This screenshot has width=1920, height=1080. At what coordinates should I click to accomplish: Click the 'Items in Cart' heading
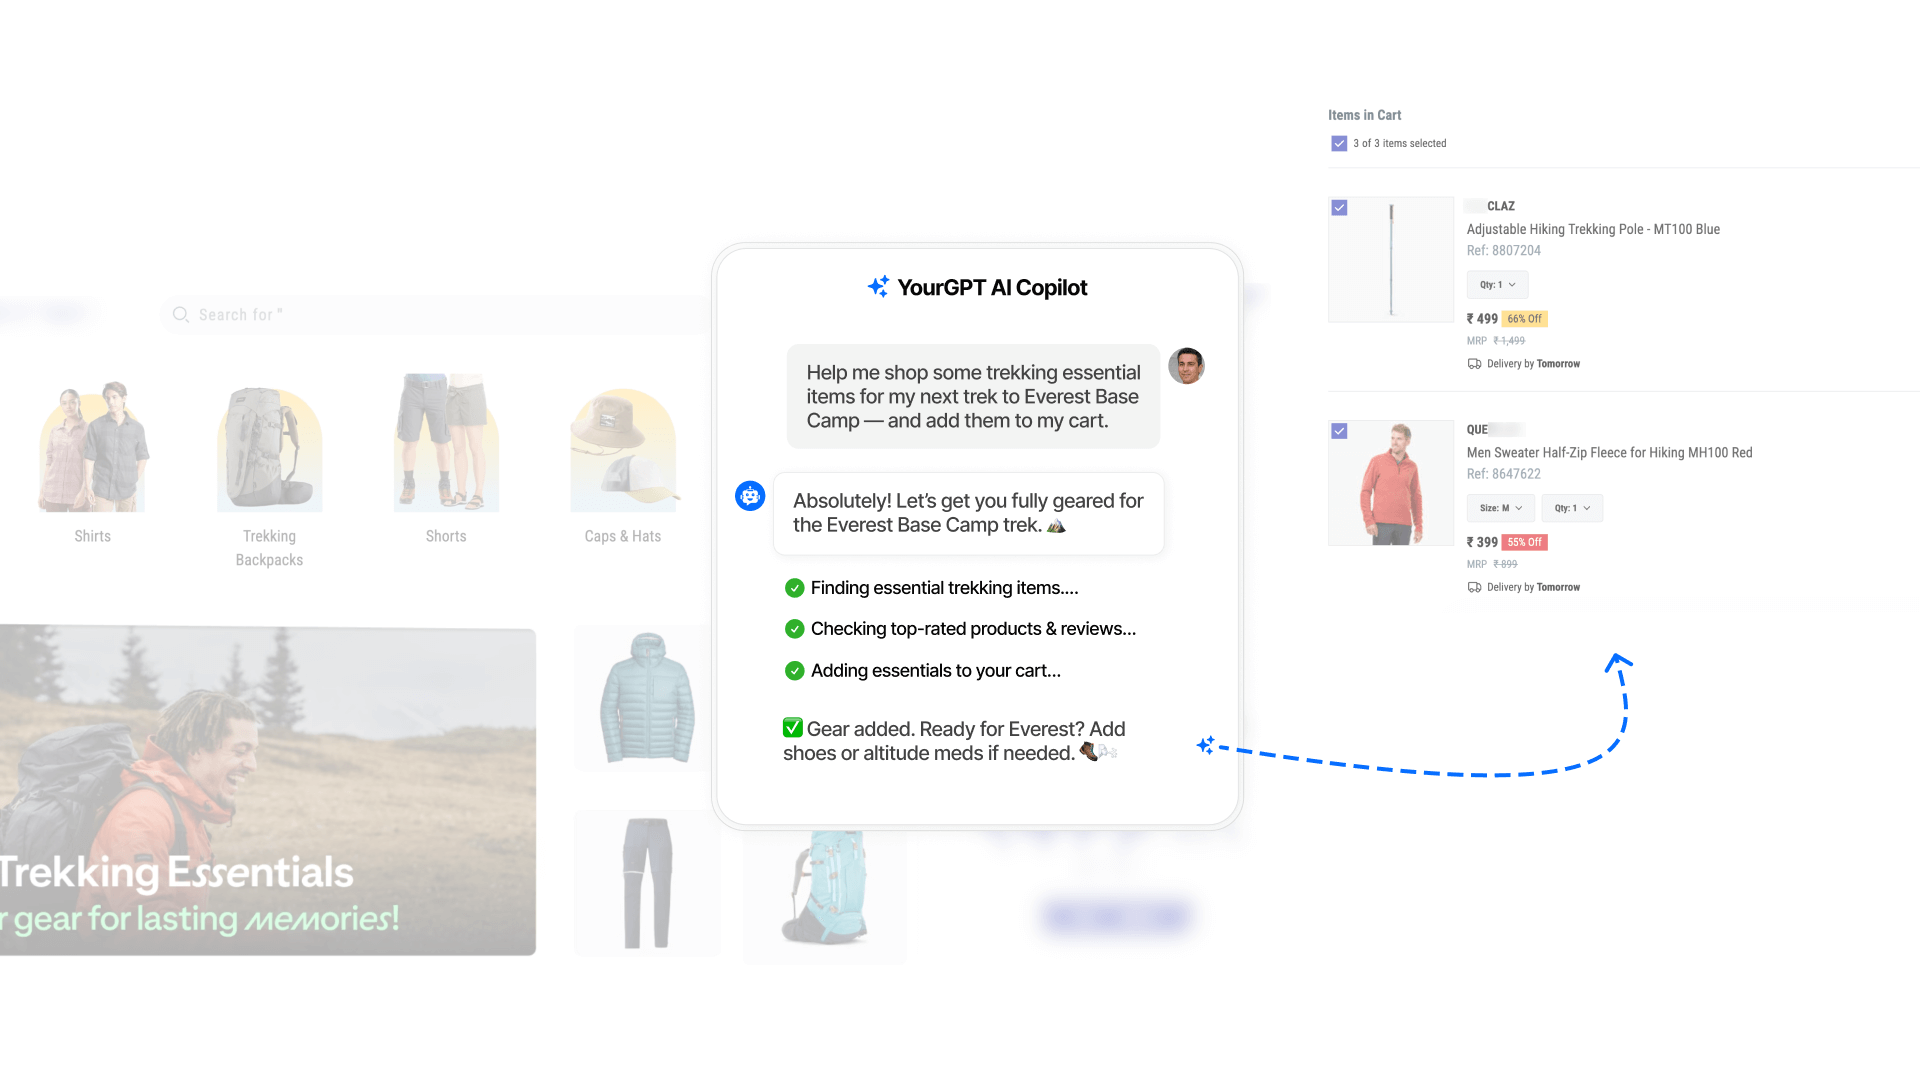[1364, 115]
